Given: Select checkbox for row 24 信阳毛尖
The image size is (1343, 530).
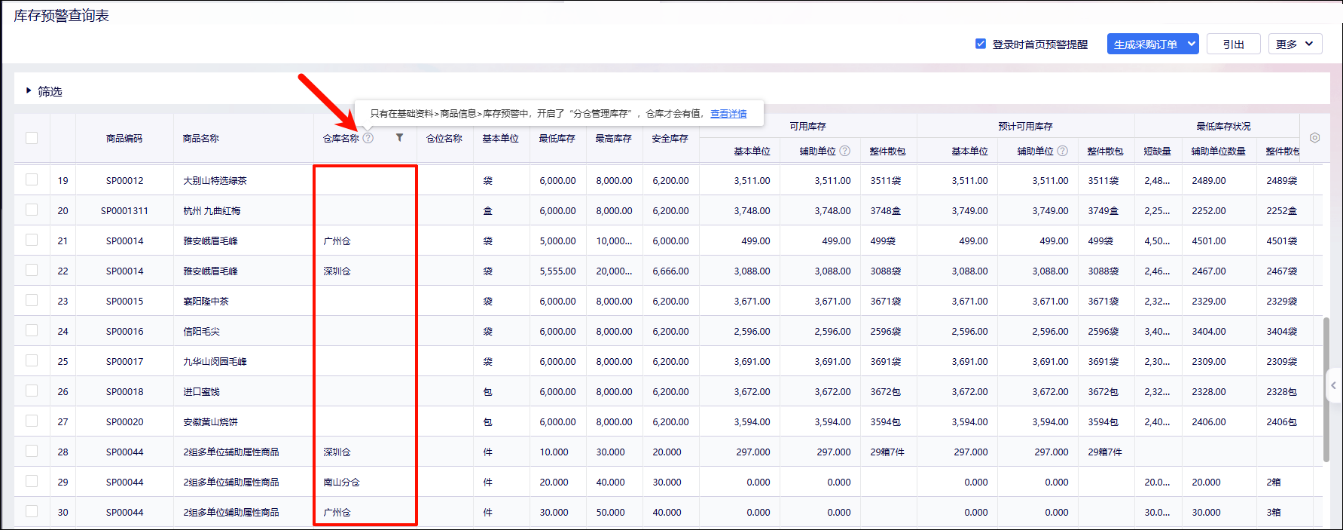Looking at the screenshot, I should click(32, 330).
